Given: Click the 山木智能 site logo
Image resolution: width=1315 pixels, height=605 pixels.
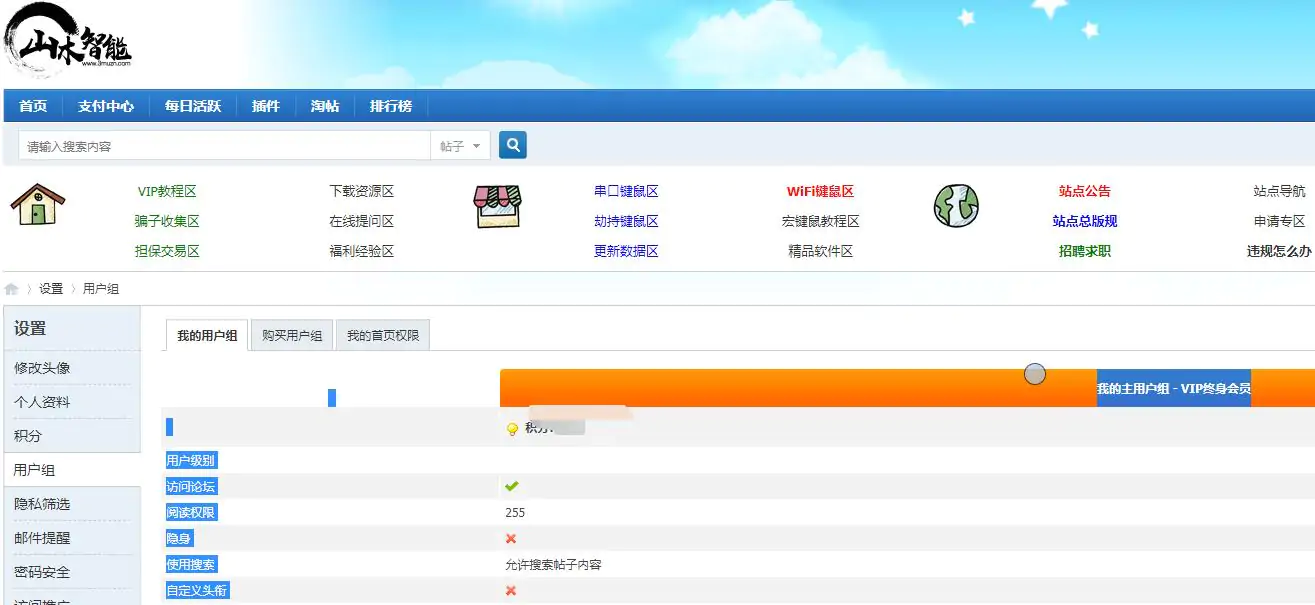Looking at the screenshot, I should coord(68,41).
